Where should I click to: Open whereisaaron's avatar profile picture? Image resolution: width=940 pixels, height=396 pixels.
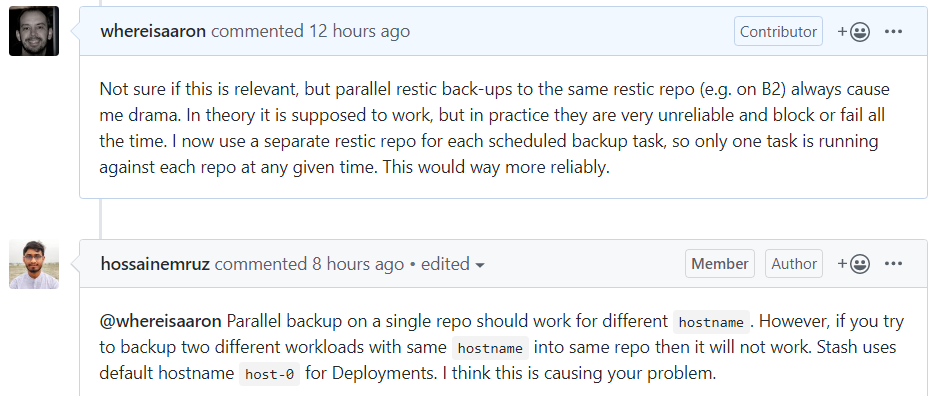click(34, 31)
